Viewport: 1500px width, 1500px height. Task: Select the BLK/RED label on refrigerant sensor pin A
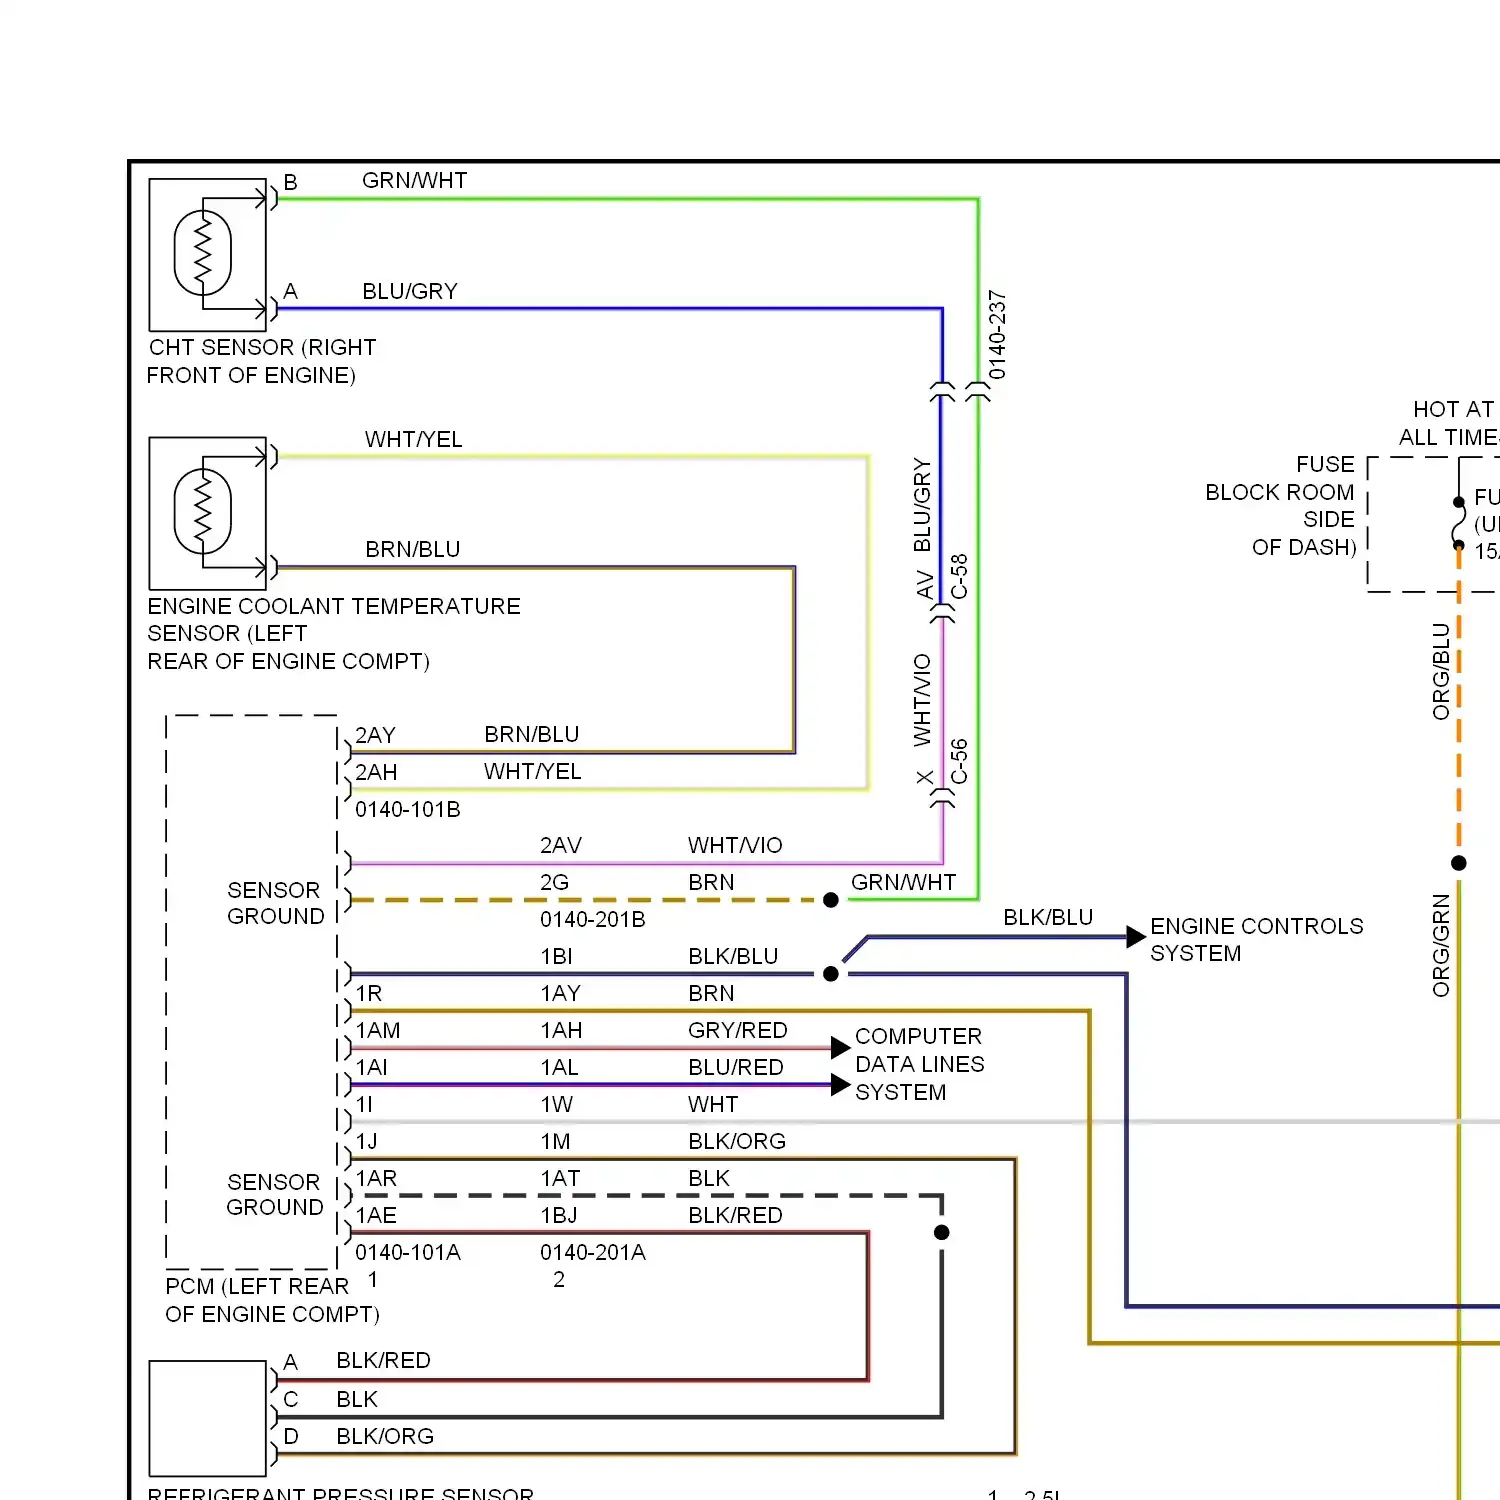coord(383,1361)
